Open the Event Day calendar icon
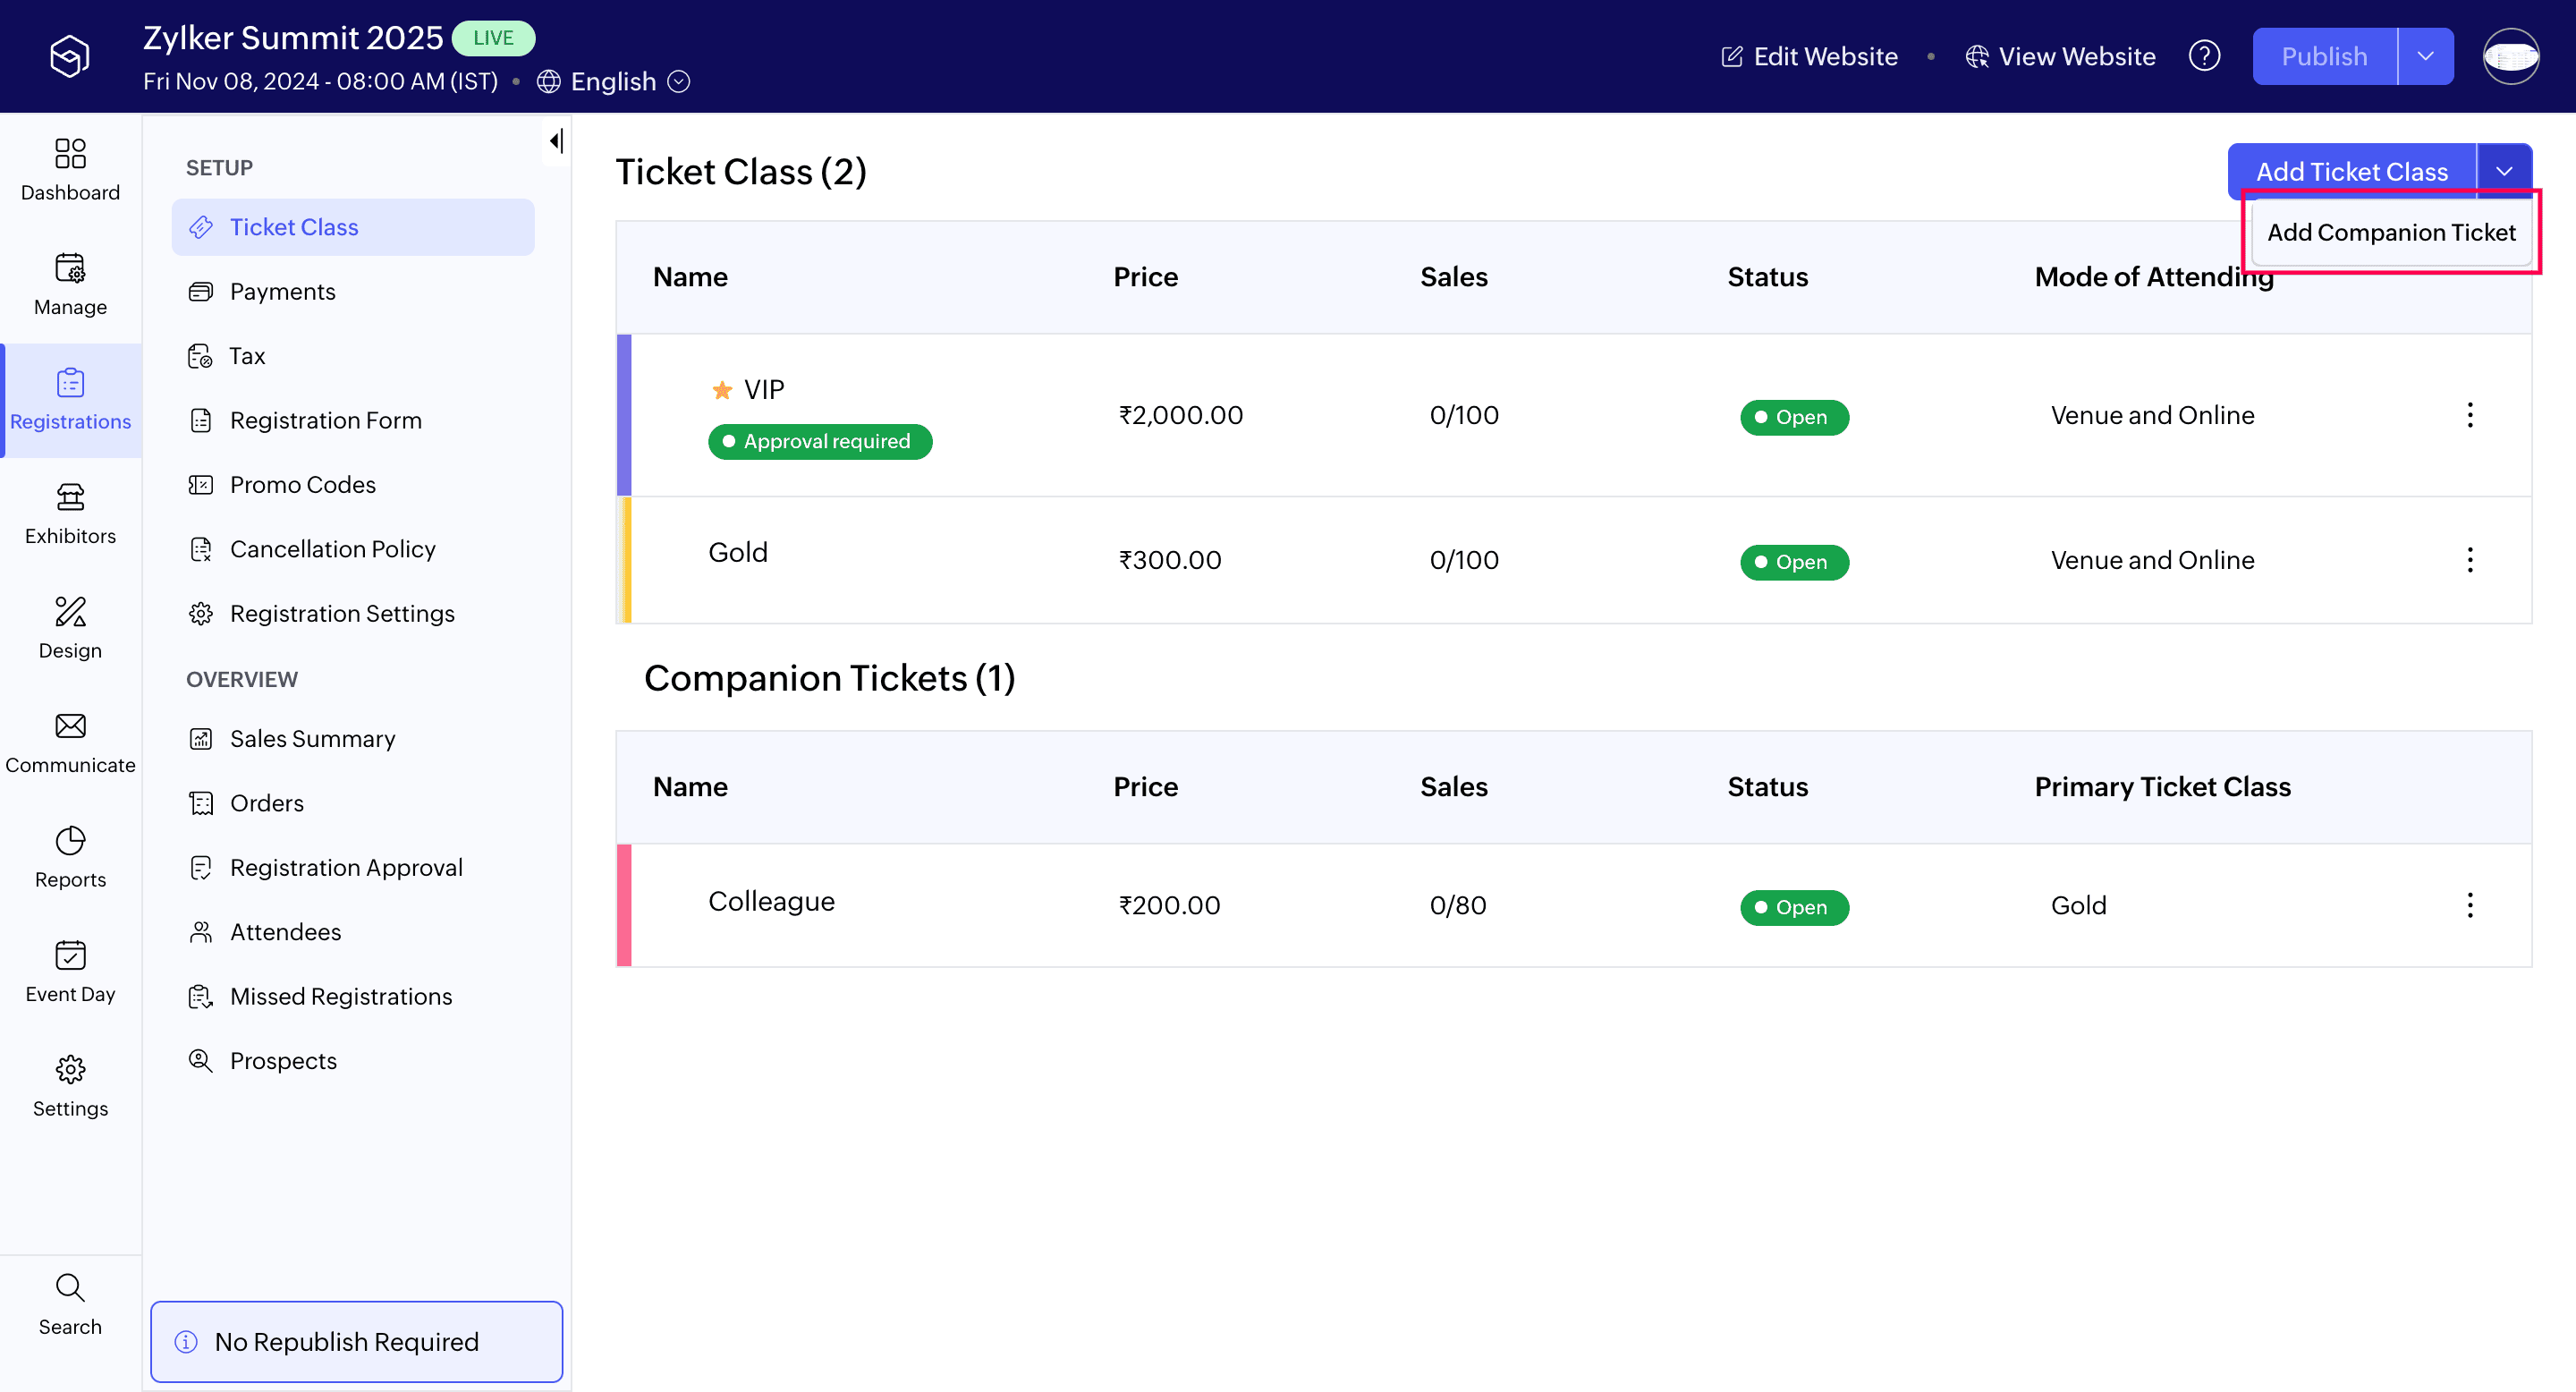Image resolution: width=2576 pixels, height=1392 pixels. pos(70,955)
